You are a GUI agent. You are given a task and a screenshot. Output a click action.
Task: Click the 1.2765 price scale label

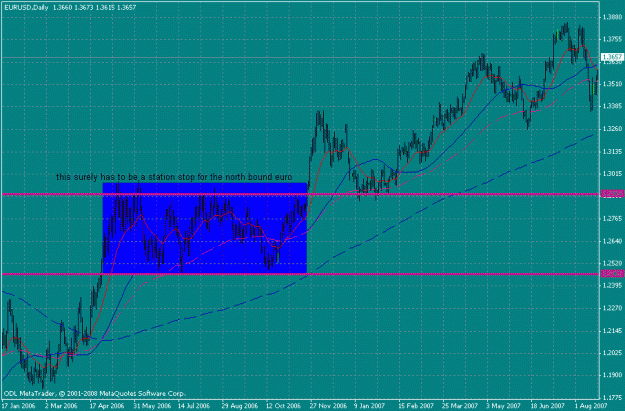[612, 219]
